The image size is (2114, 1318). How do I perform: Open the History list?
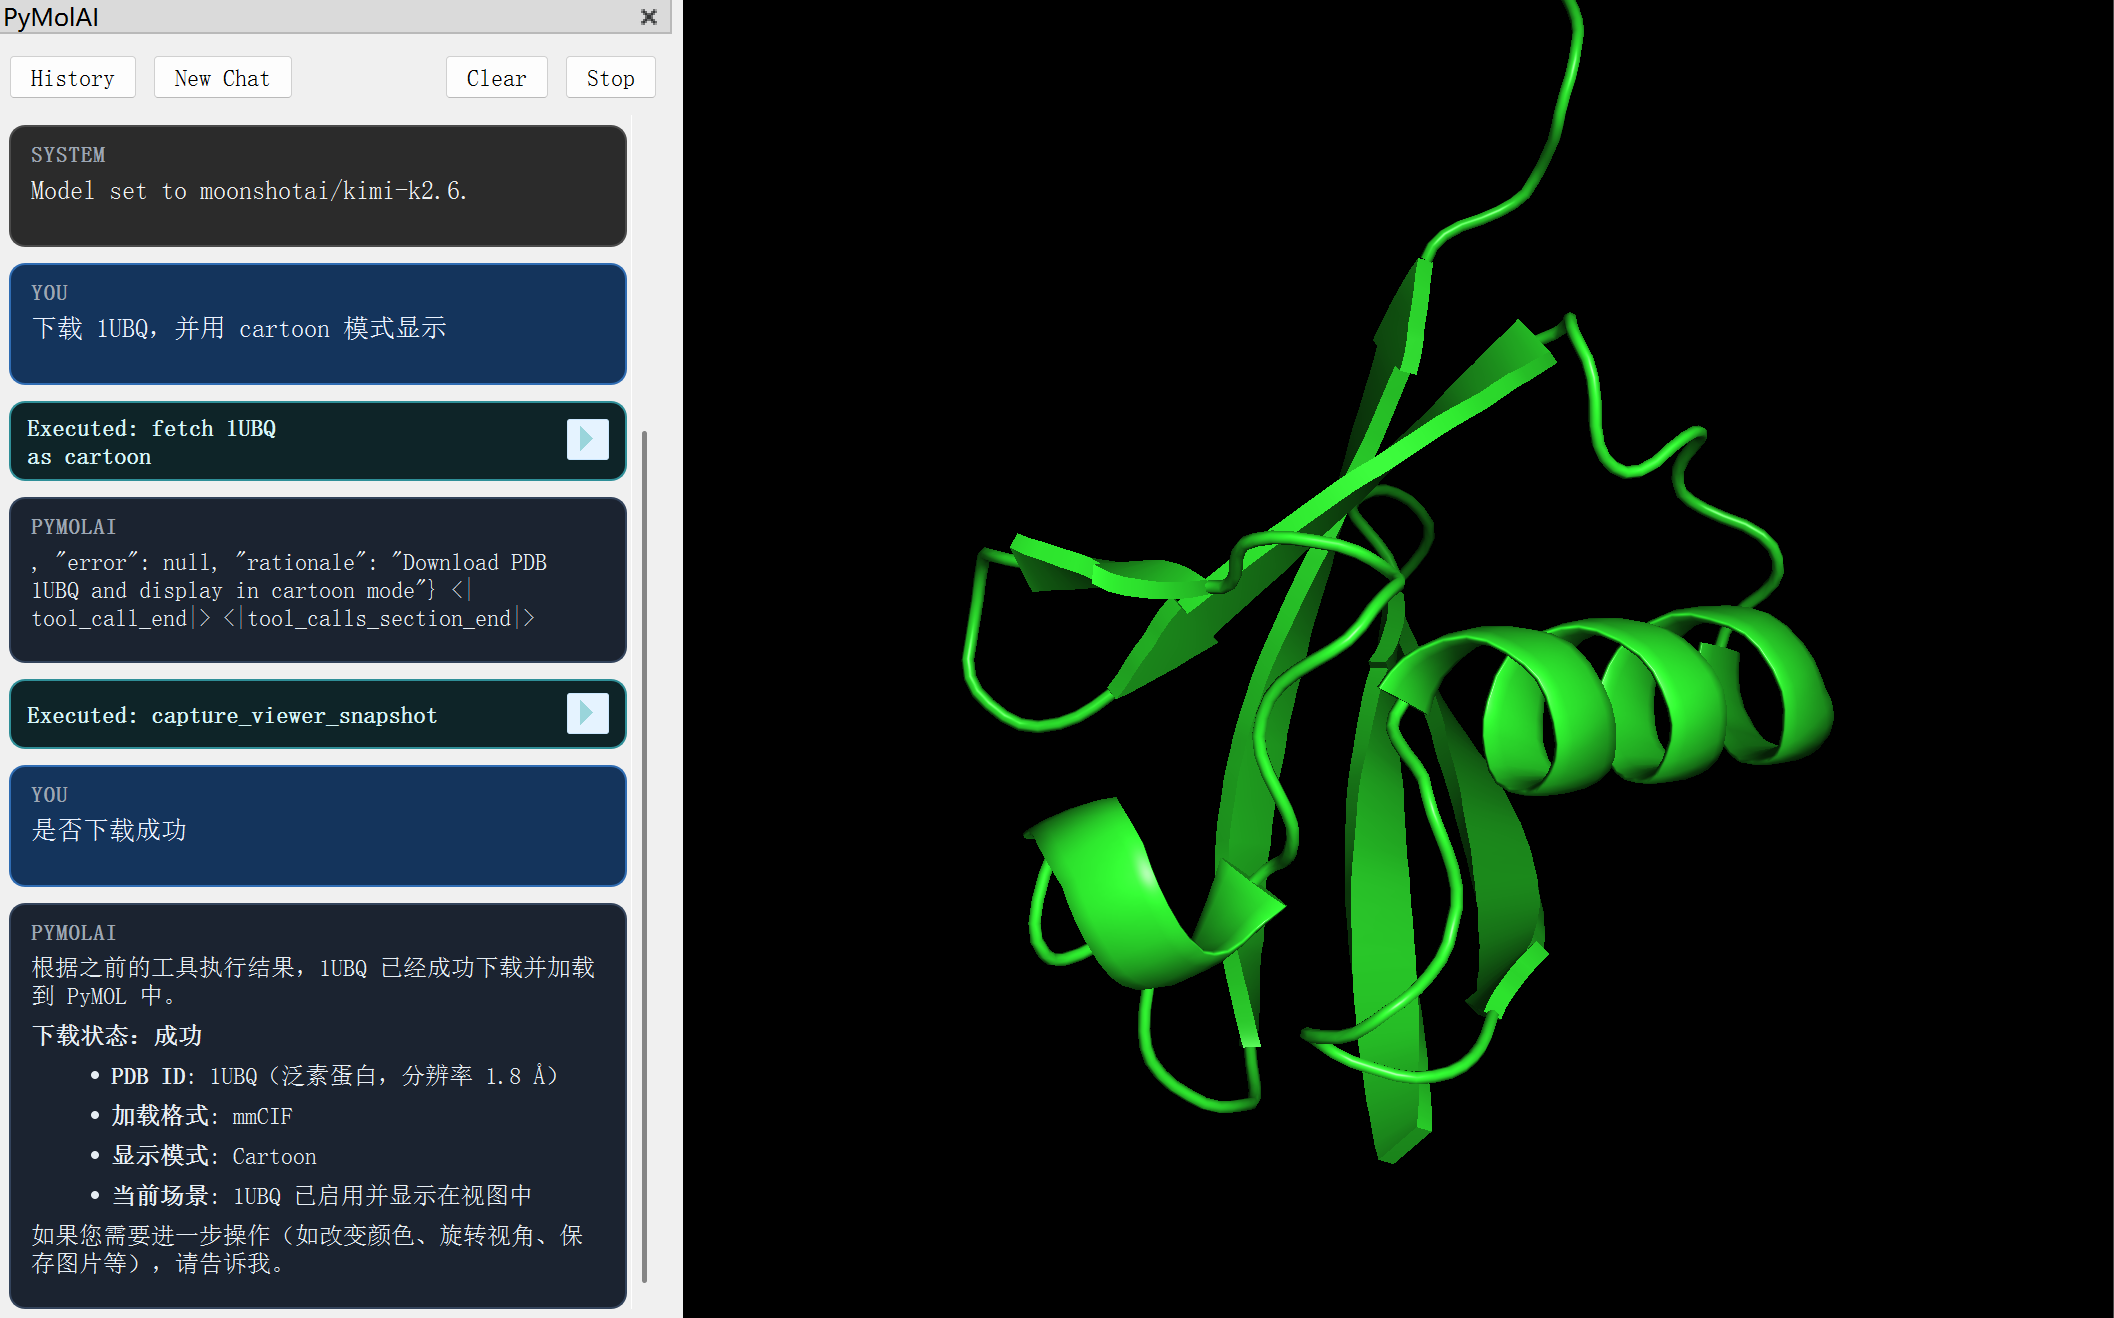[x=73, y=78]
